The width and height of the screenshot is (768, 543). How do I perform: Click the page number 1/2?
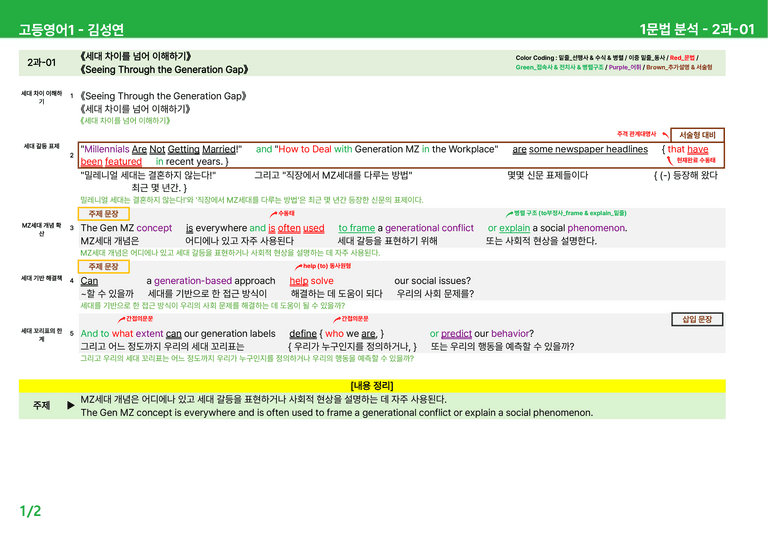tap(30, 511)
